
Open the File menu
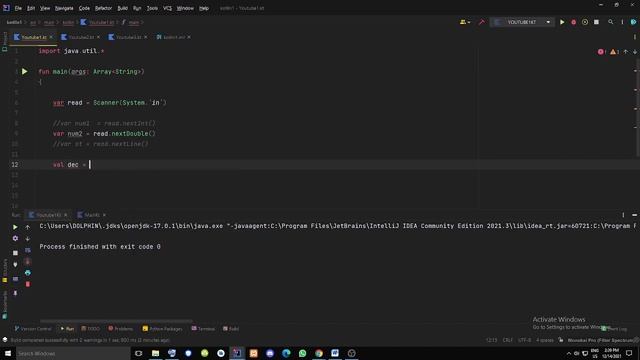[x=18, y=8]
